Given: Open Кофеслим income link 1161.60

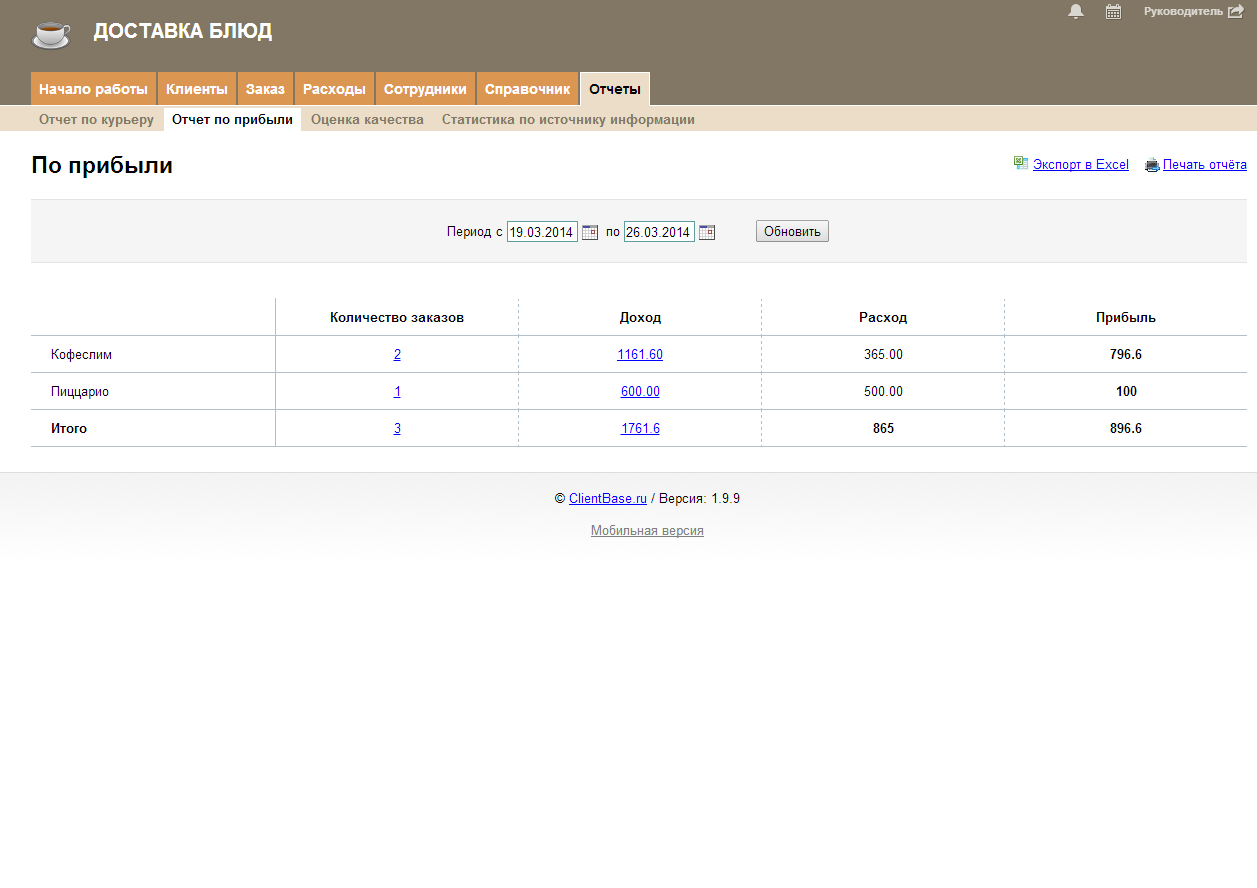Looking at the screenshot, I should (640, 355).
